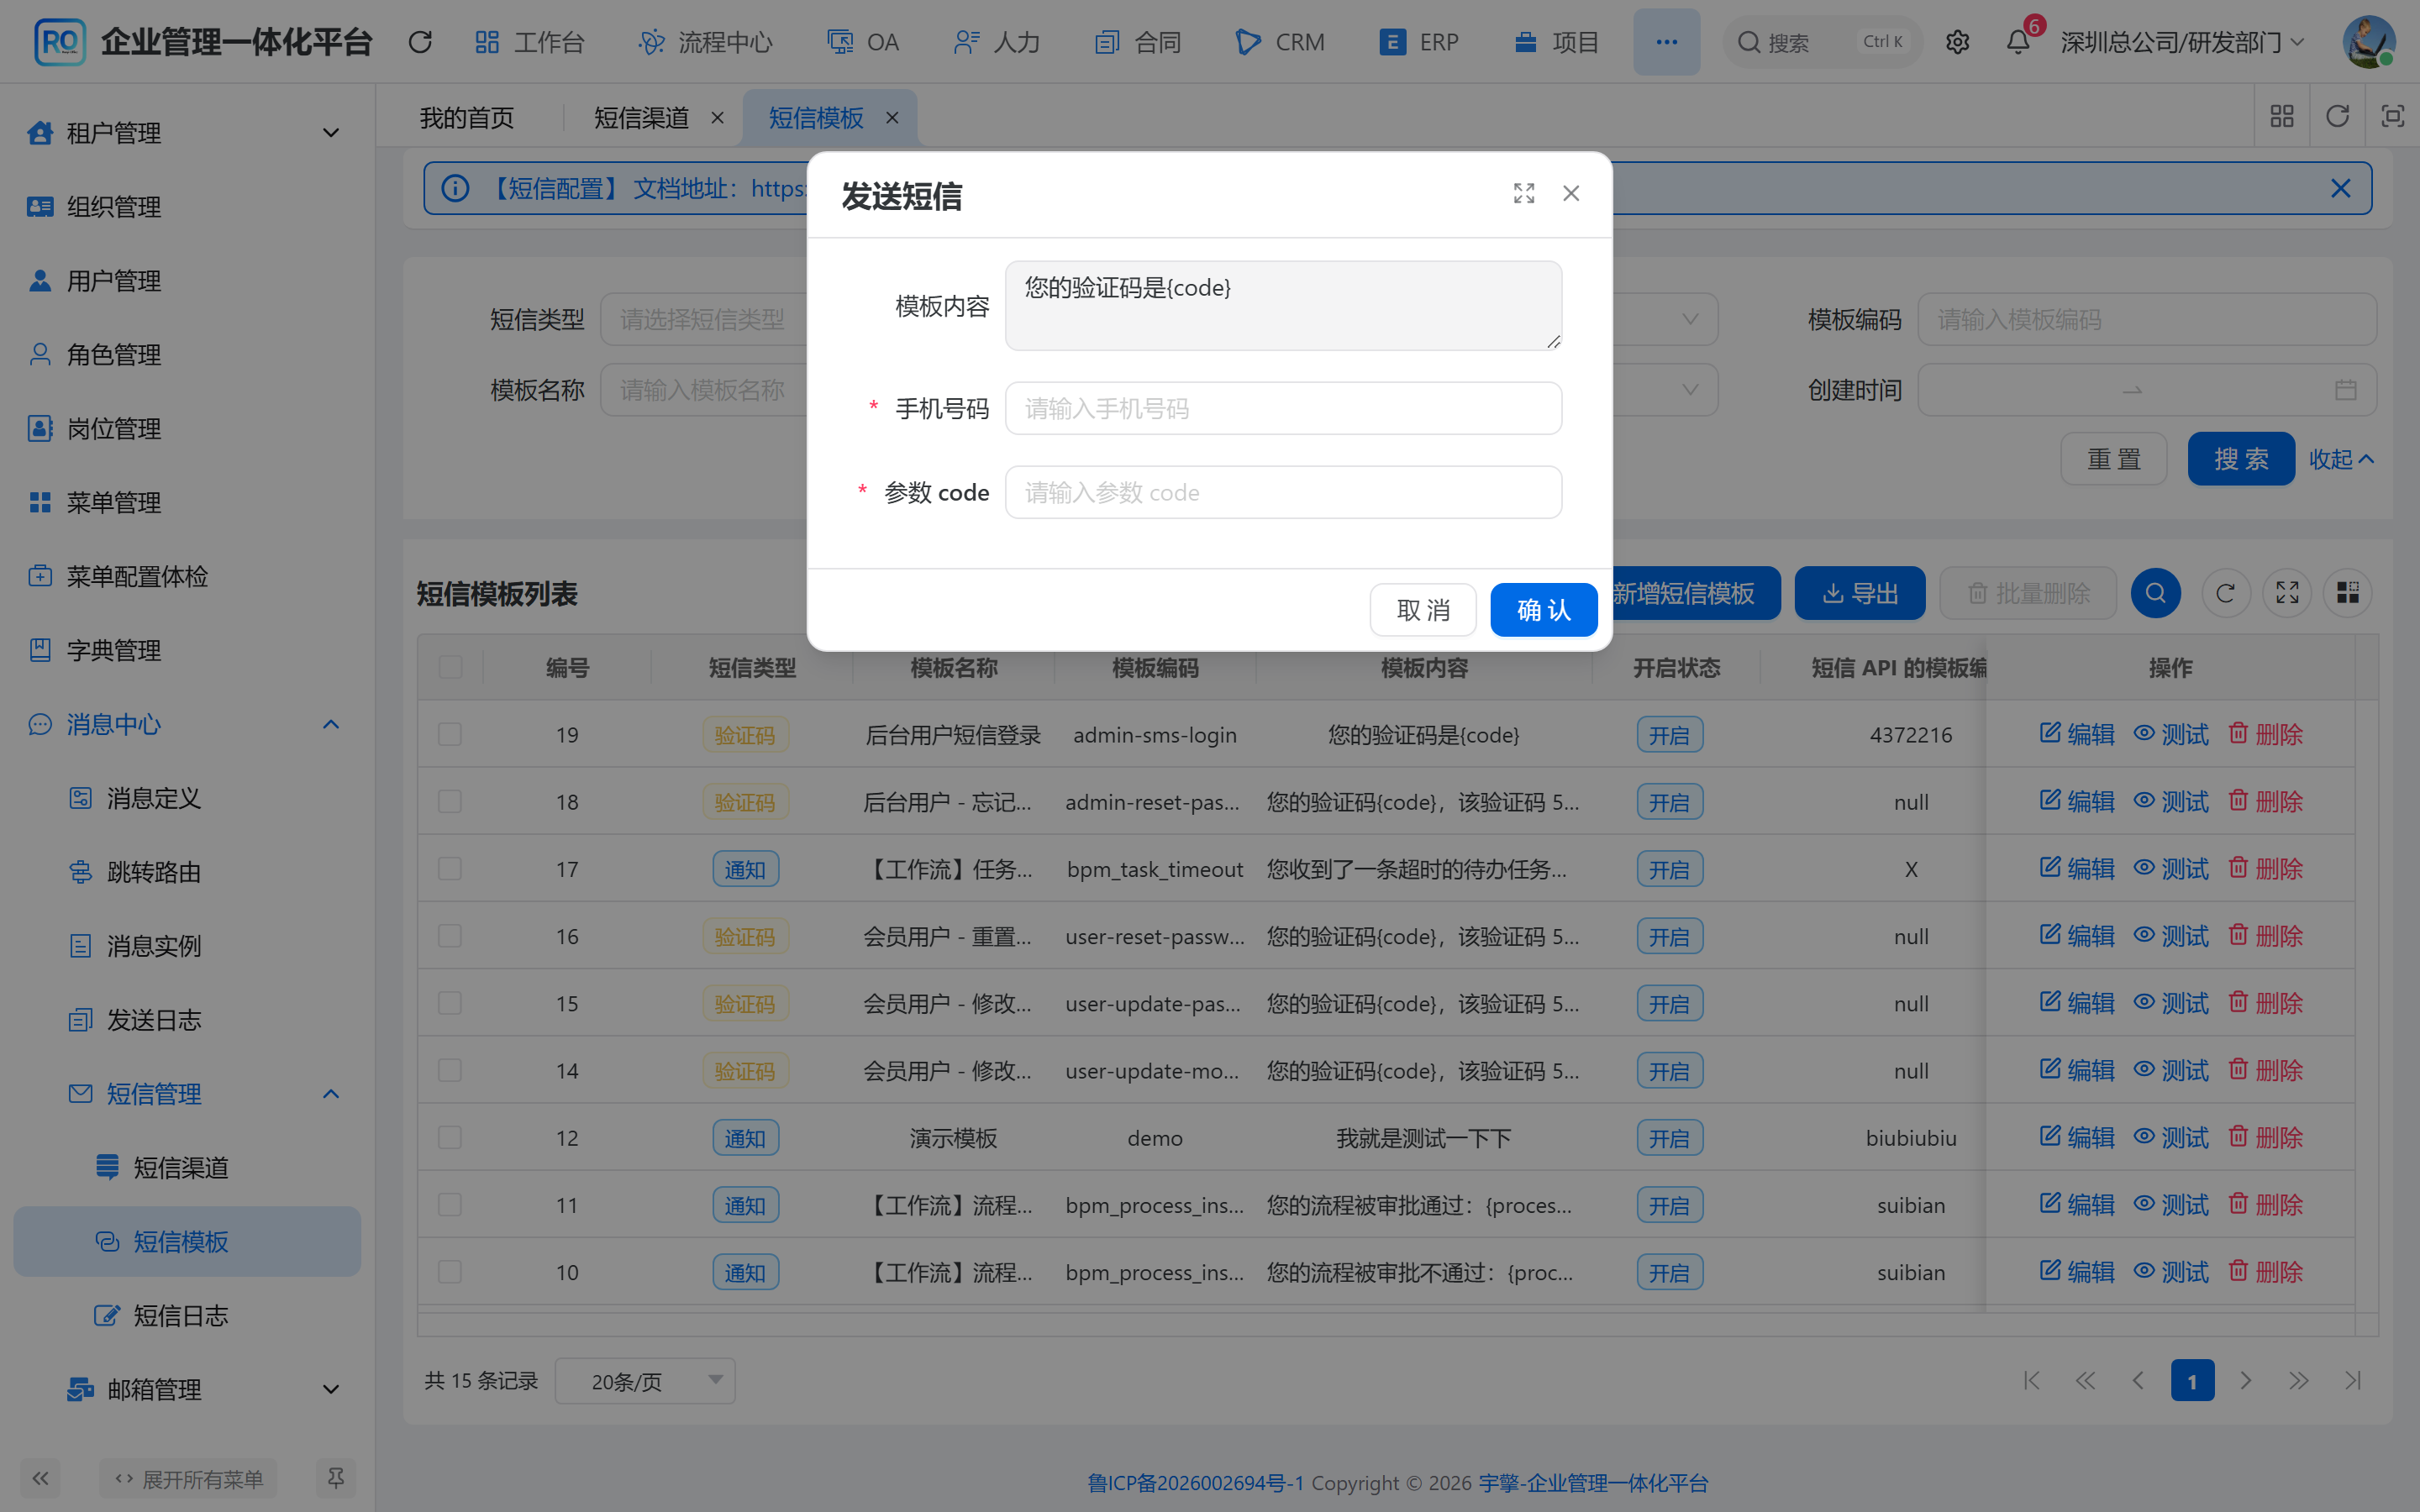
Task: Check the checkbox for row 12
Action: pyautogui.click(x=450, y=1137)
